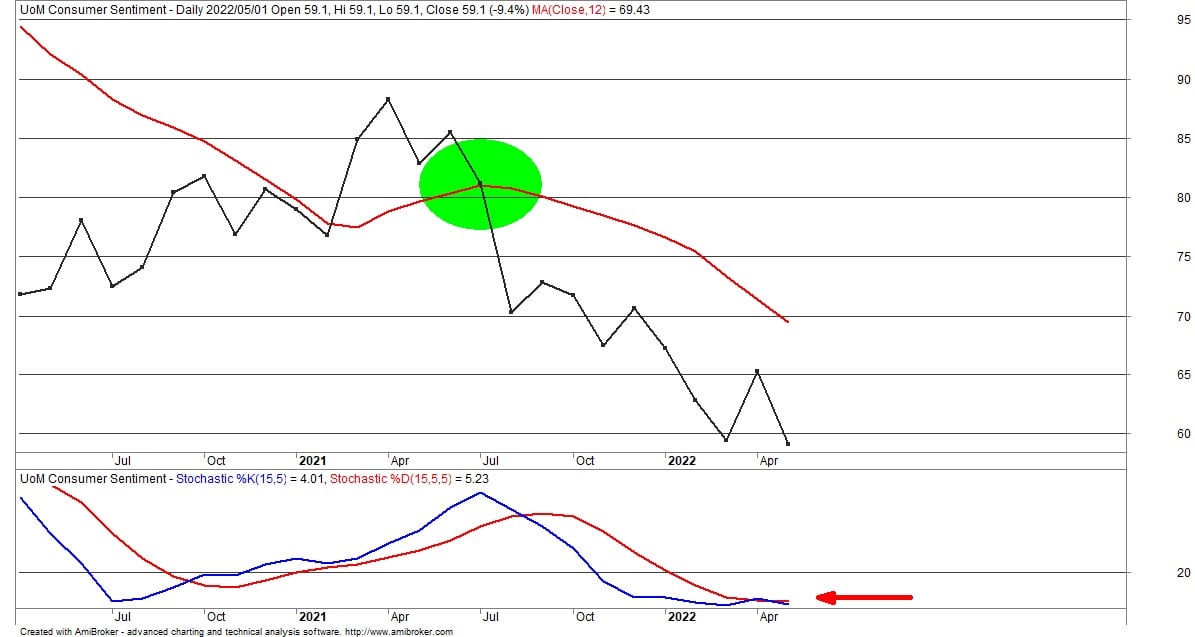
Task: Click the 70 value on the price axis
Action: [x=1183, y=316]
